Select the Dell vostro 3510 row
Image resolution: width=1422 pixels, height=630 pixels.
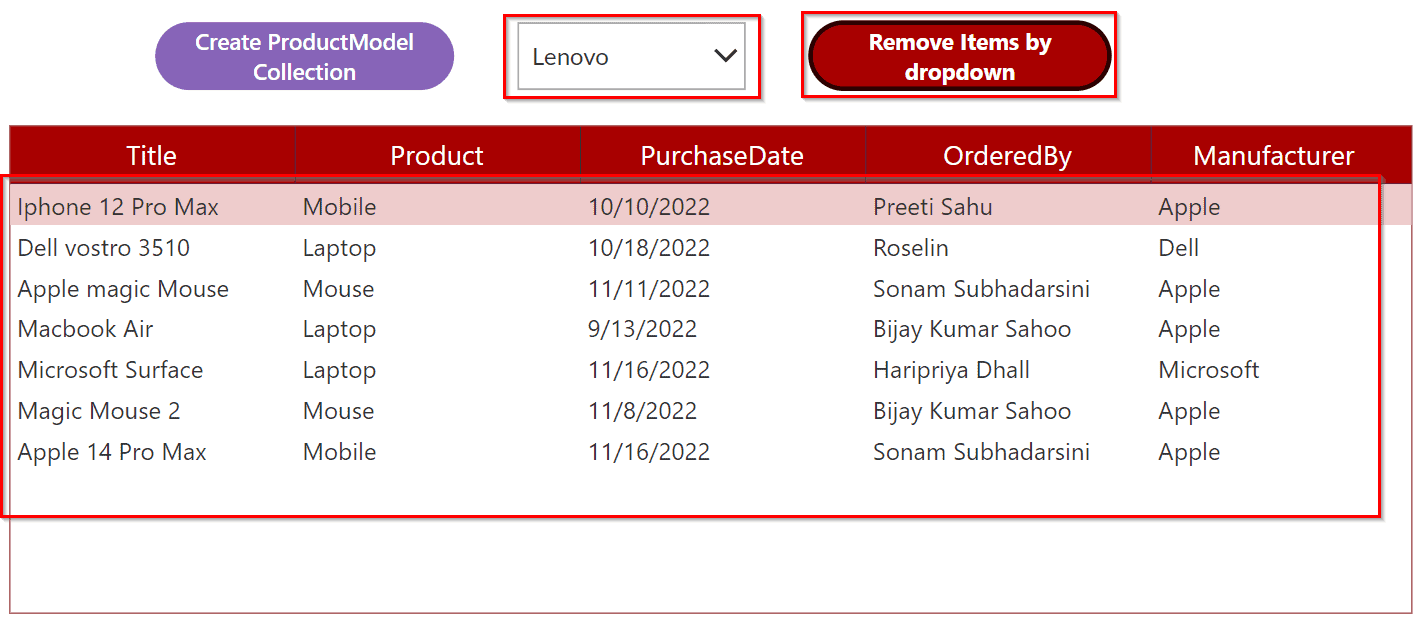(711, 248)
